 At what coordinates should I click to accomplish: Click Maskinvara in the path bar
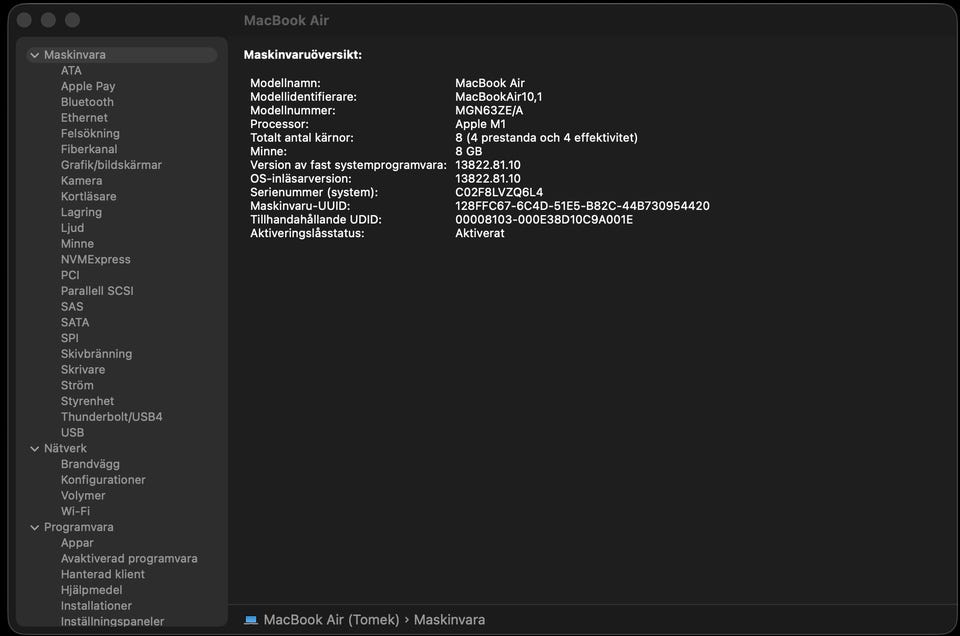tap(449, 619)
